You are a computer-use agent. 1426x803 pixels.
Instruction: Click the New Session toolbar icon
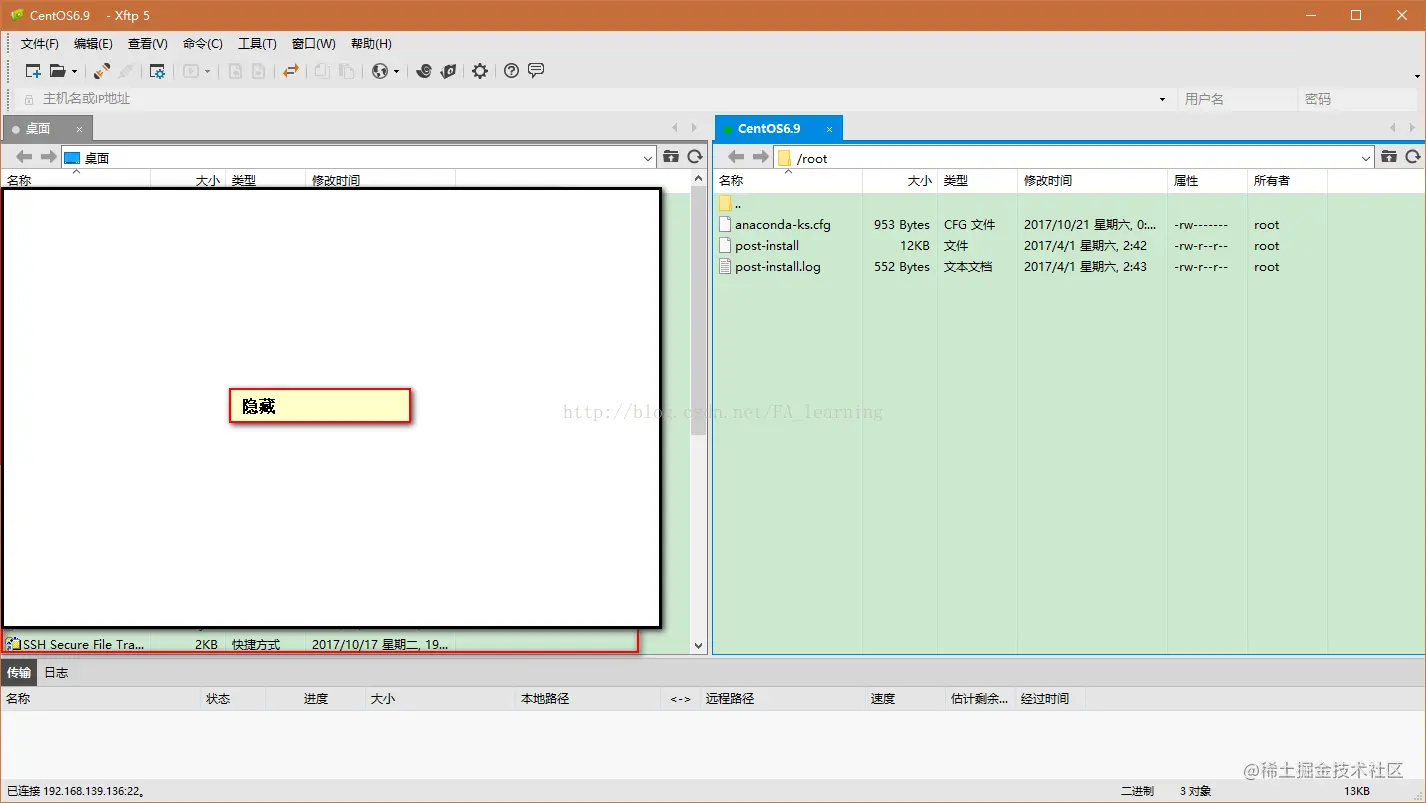[33, 71]
